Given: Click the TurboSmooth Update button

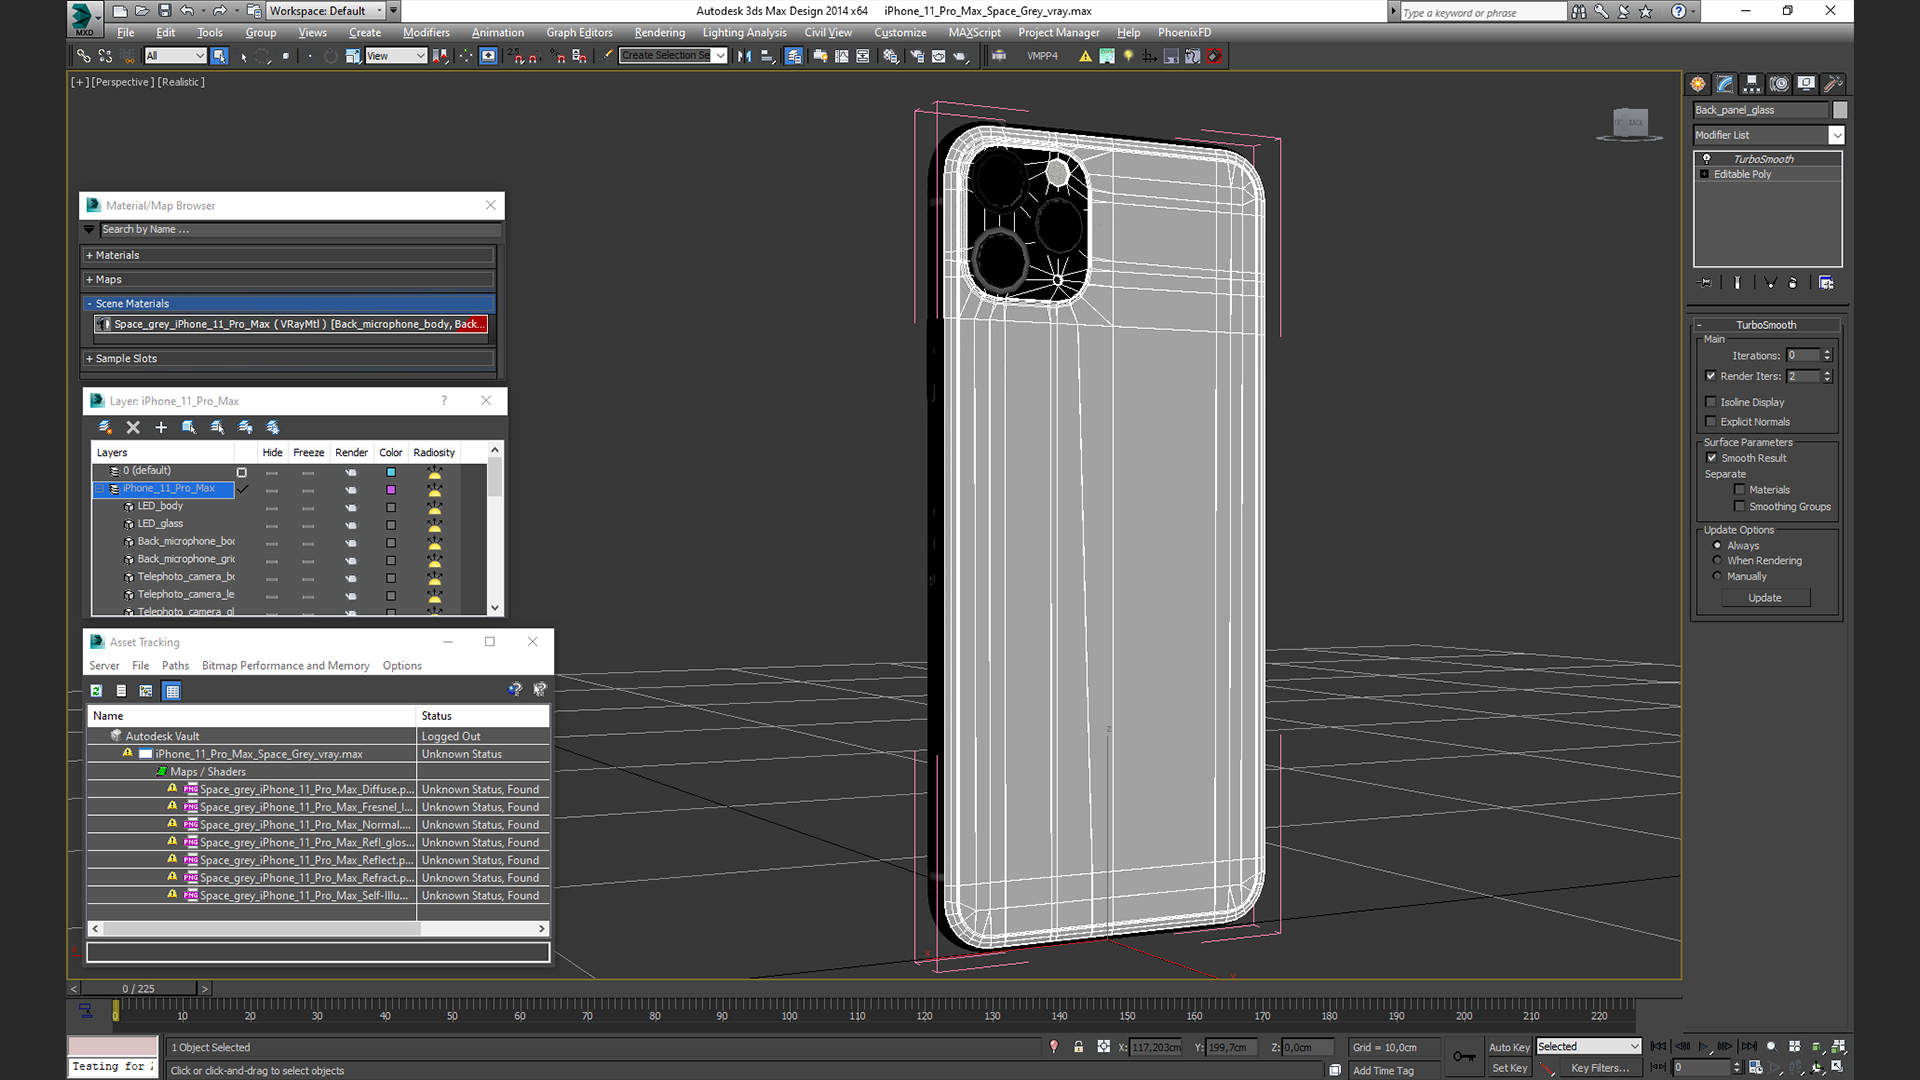Looking at the screenshot, I should point(1765,598).
